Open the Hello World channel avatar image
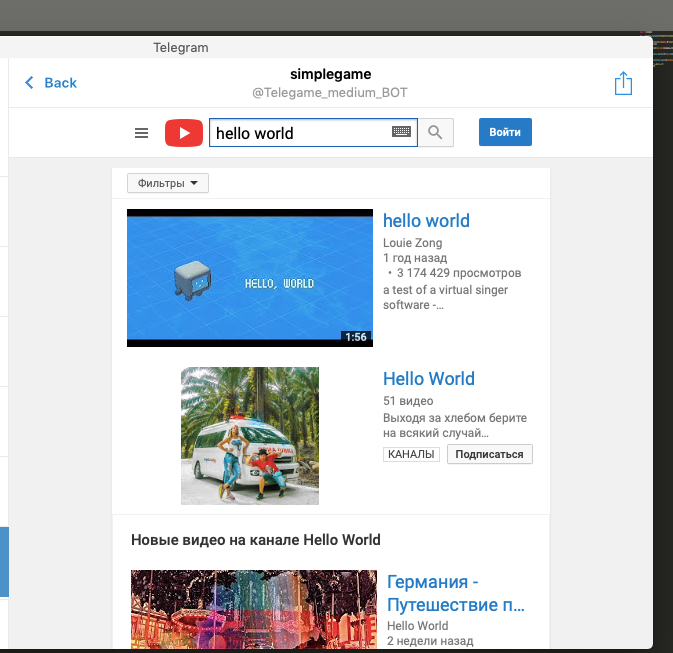Screen dimensions: 673x653 click(250, 436)
